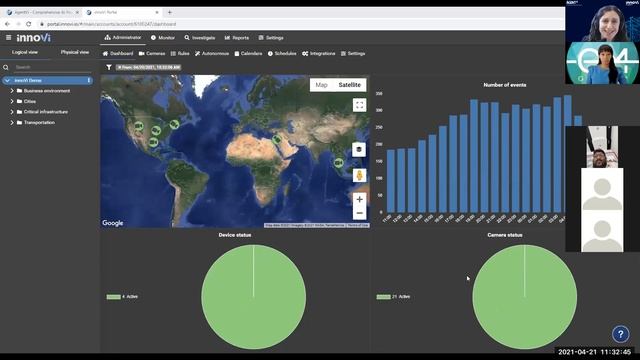
Task: Open the Autonomous sub-tab
Action: coord(212,53)
